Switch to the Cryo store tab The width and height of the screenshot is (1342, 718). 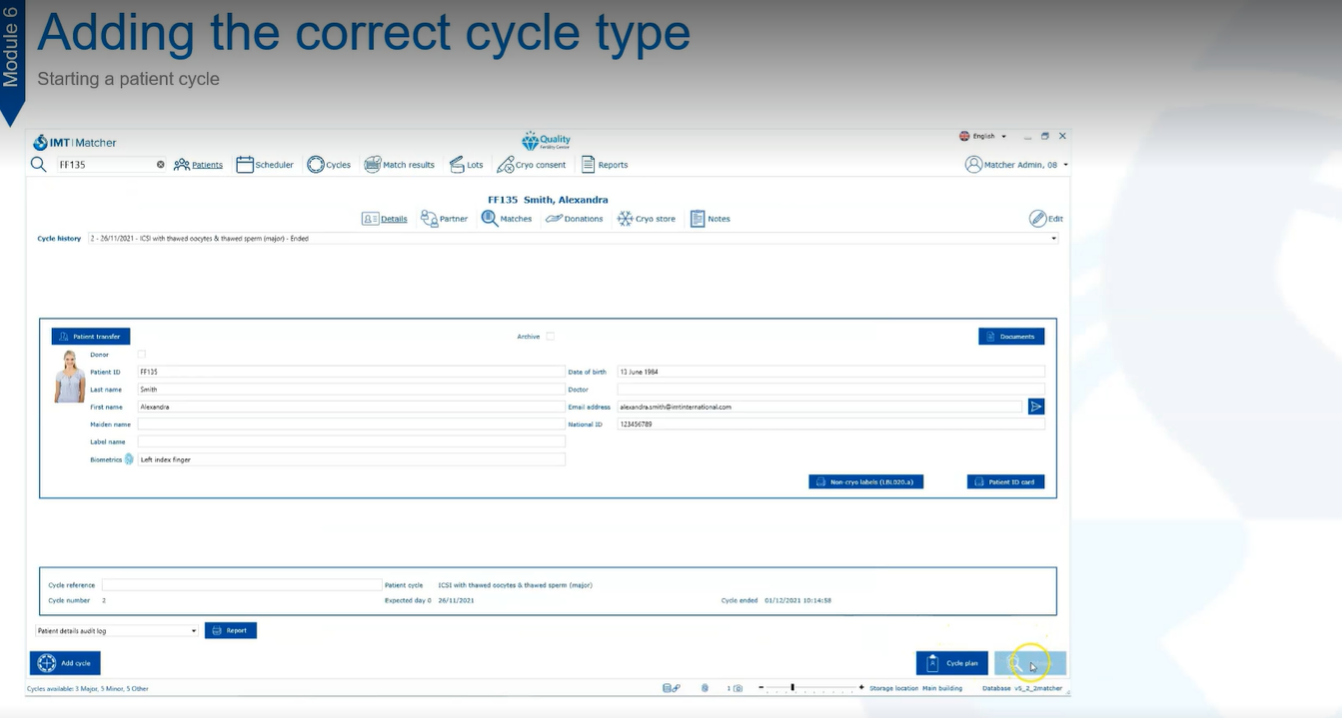[646, 219]
